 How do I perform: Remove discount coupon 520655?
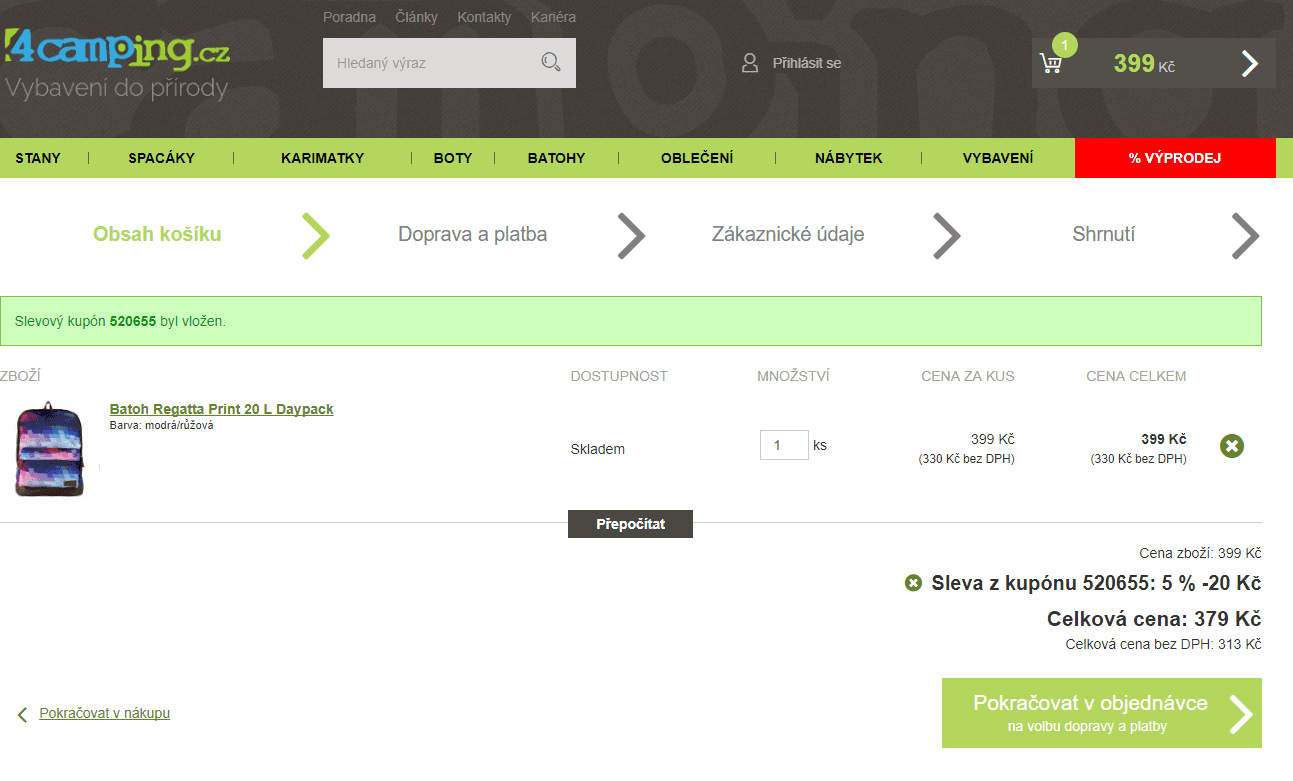coord(913,583)
